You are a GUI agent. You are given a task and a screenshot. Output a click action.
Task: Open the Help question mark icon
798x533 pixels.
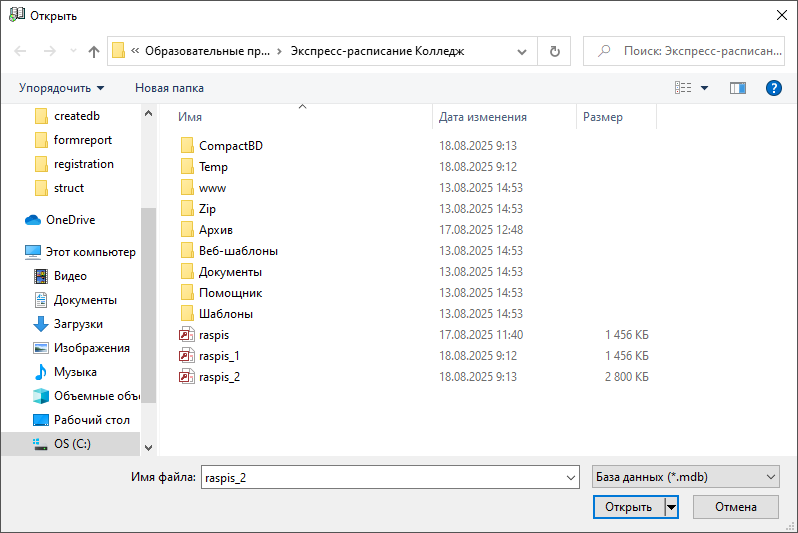tap(773, 88)
